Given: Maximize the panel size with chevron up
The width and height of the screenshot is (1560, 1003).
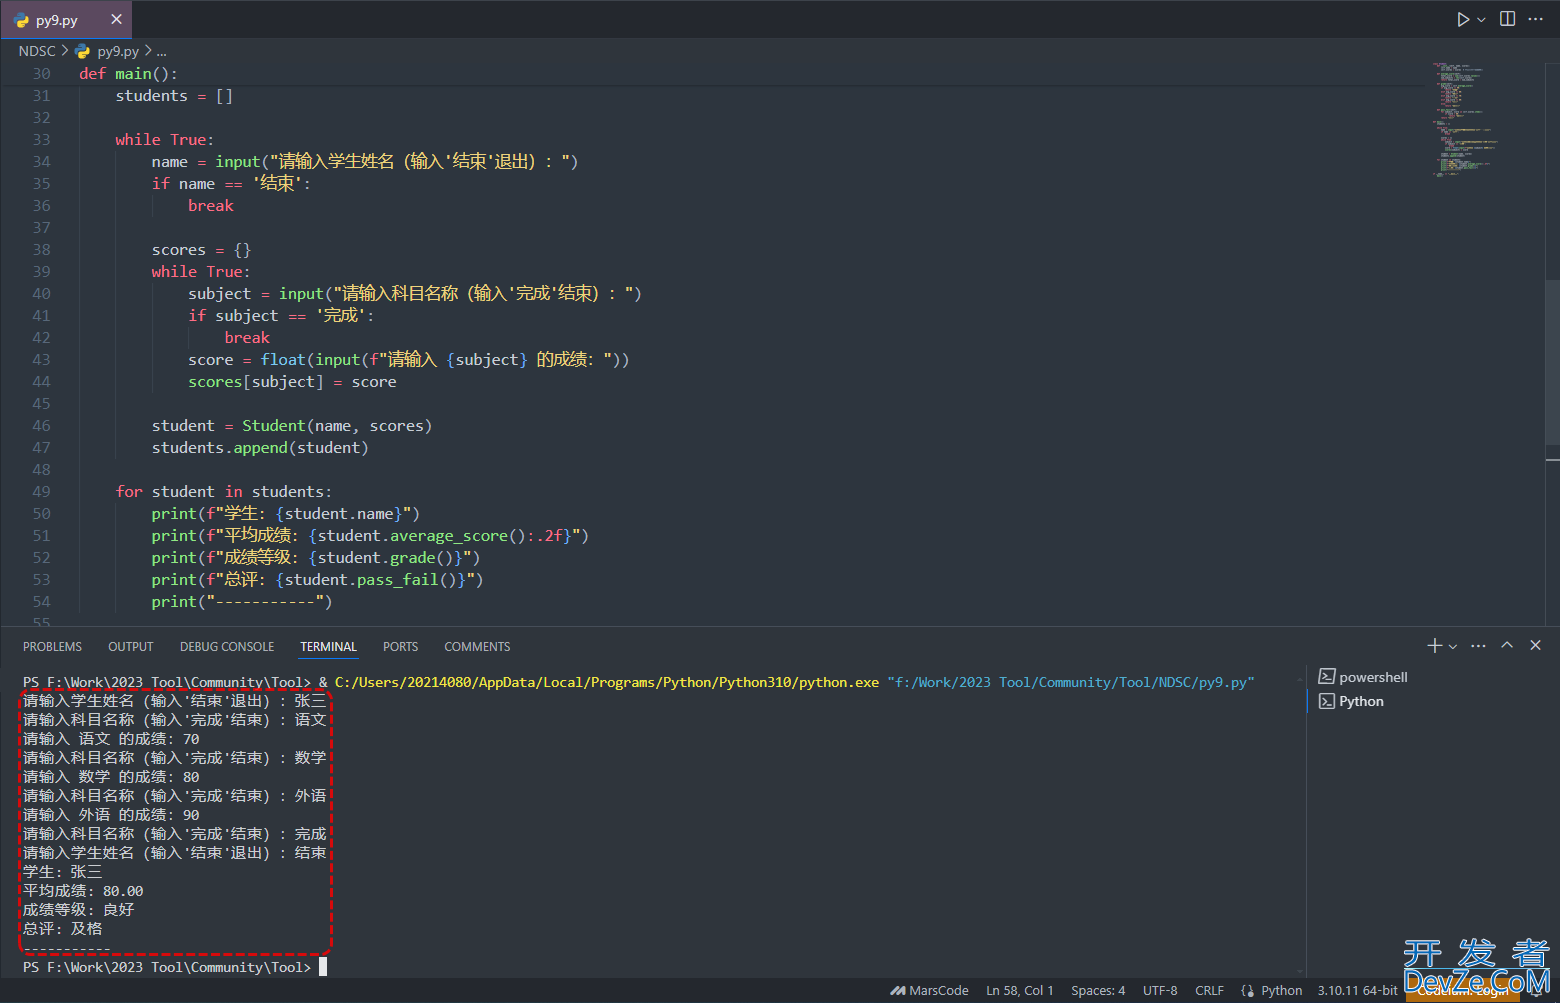Looking at the screenshot, I should pyautogui.click(x=1507, y=646).
